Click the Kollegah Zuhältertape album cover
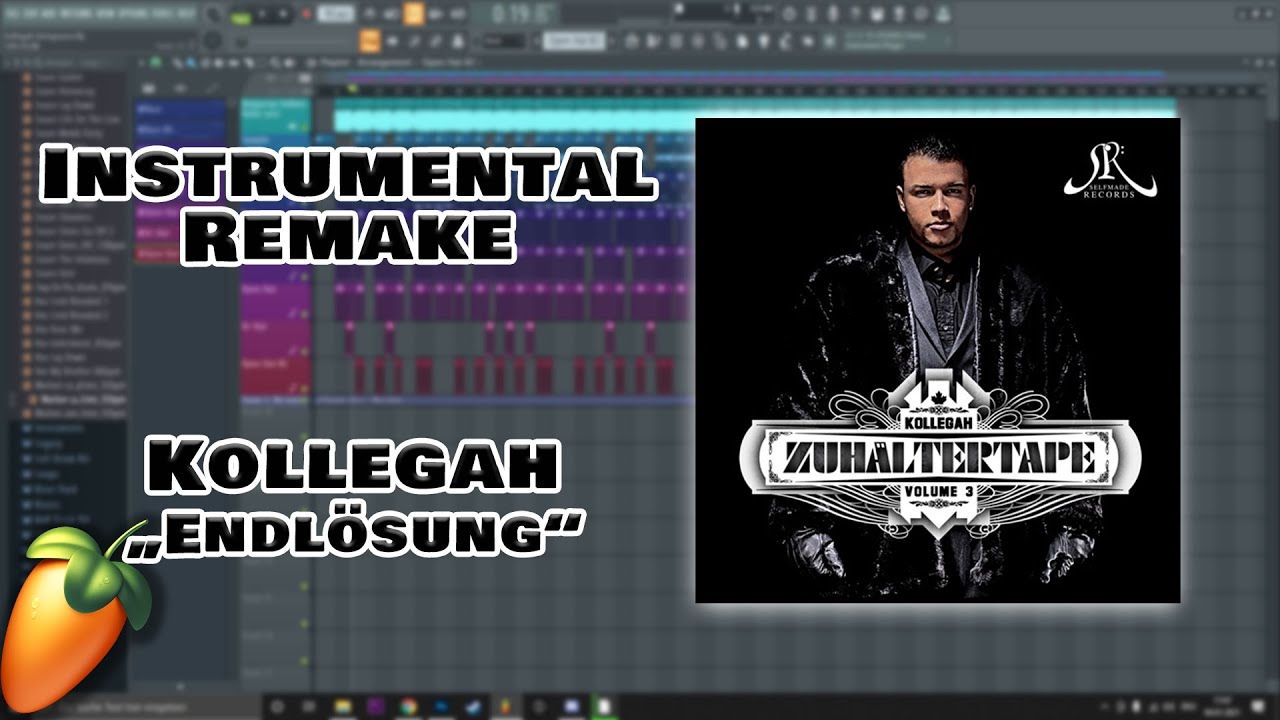1280x720 pixels. click(938, 360)
